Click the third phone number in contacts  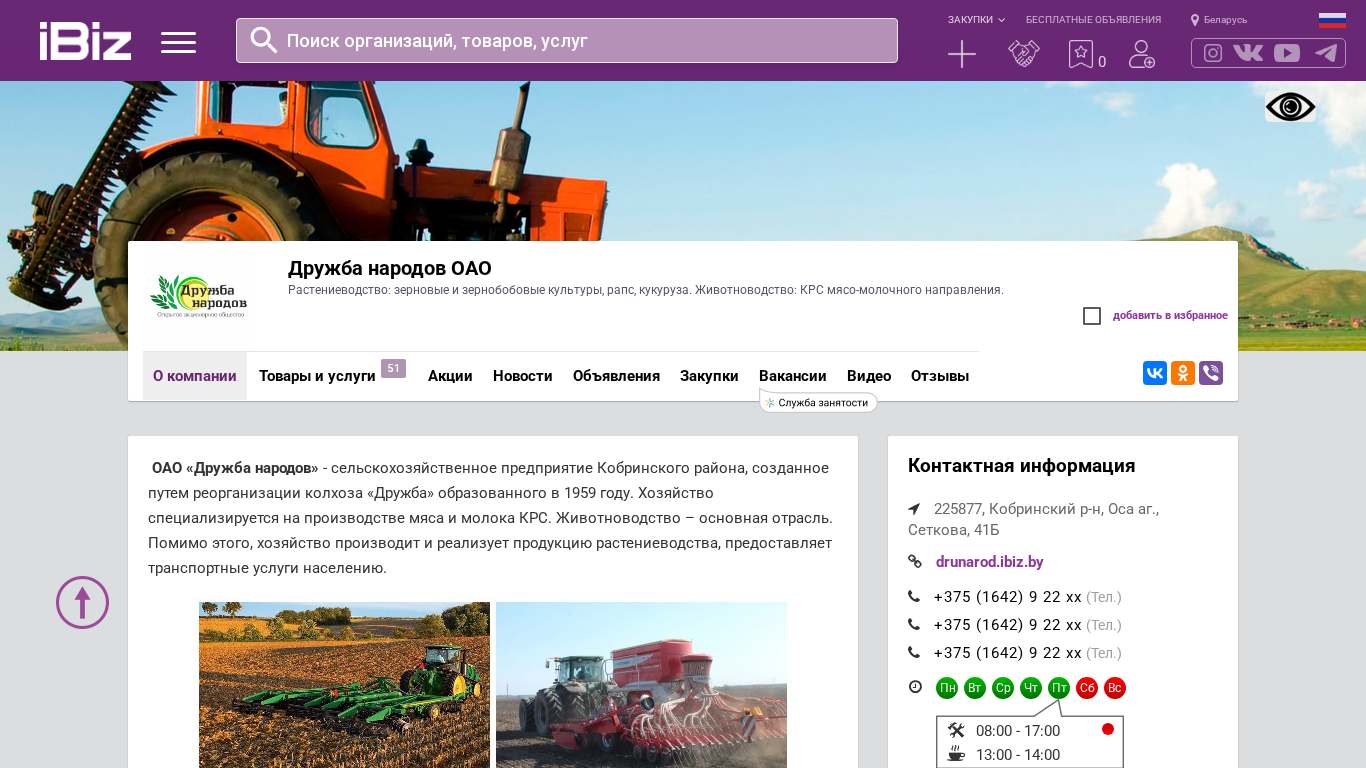tap(1008, 653)
